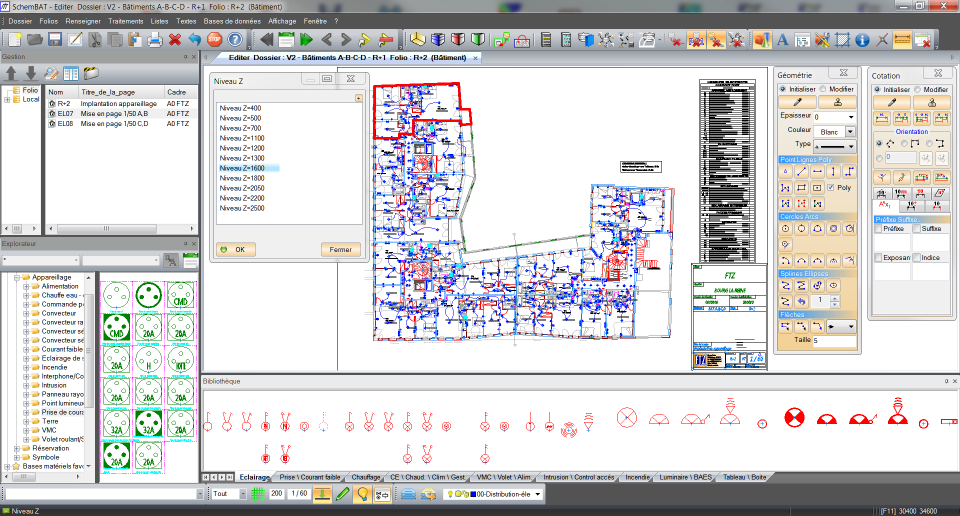Click the light bulb icon in bottom toolbar

click(363, 494)
